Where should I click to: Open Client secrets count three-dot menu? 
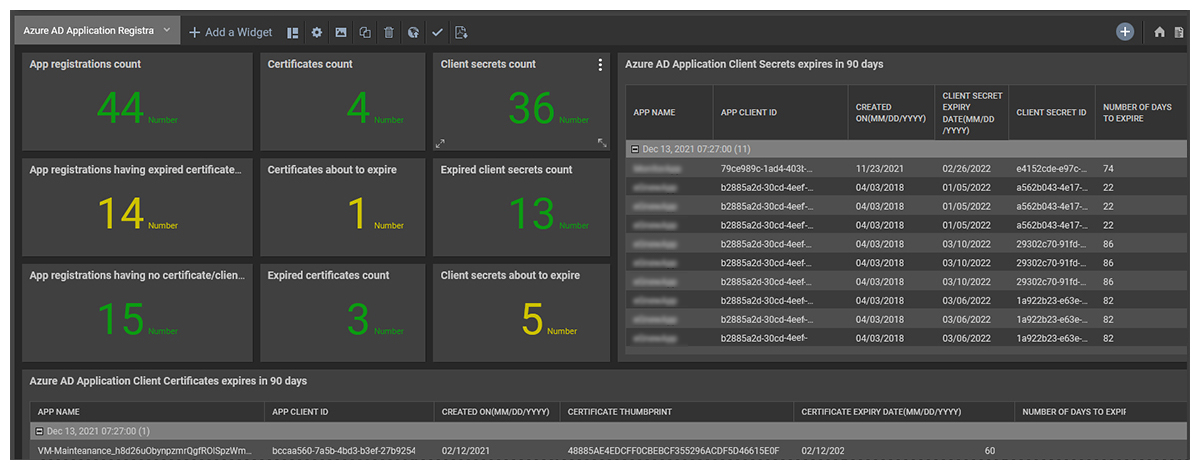coord(600,65)
